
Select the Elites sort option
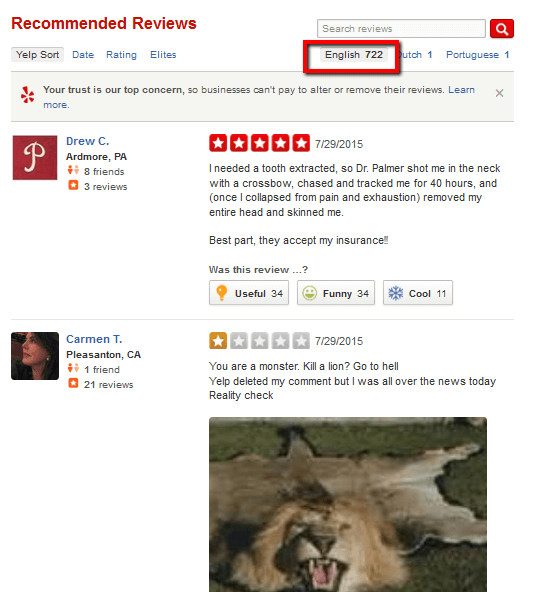pyautogui.click(x=163, y=55)
